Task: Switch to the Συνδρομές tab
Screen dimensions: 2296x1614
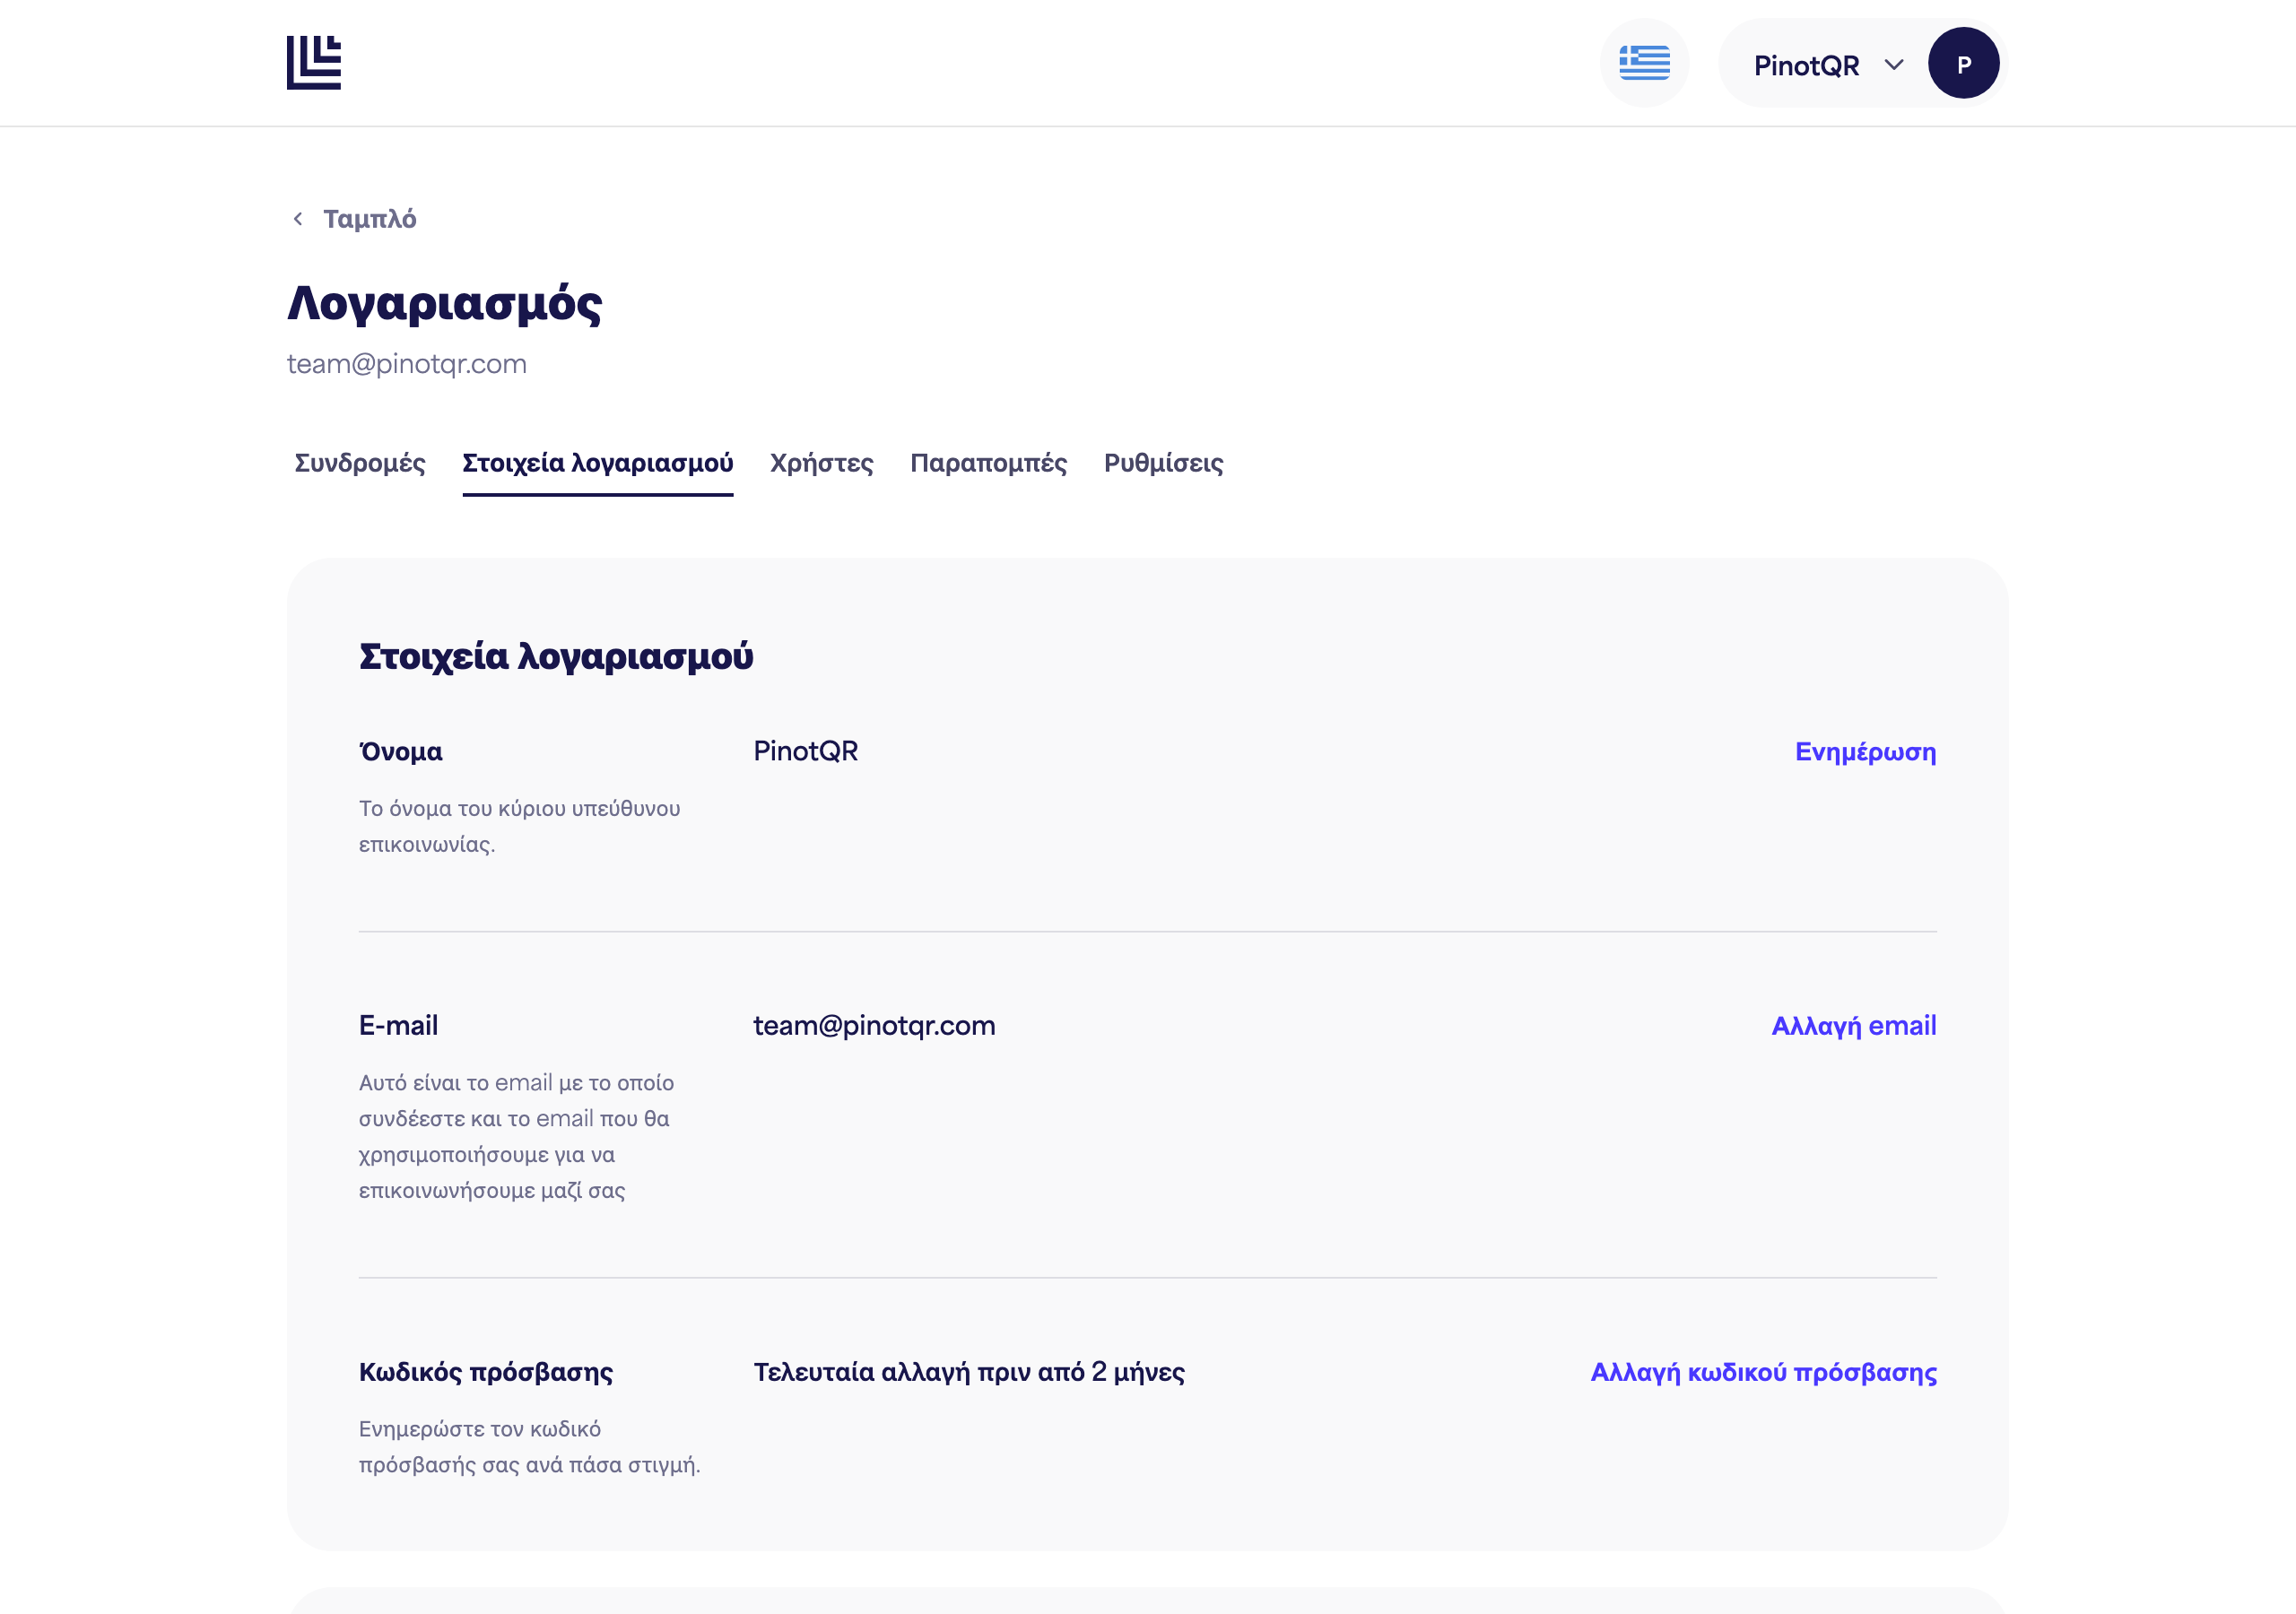Action: [360, 463]
